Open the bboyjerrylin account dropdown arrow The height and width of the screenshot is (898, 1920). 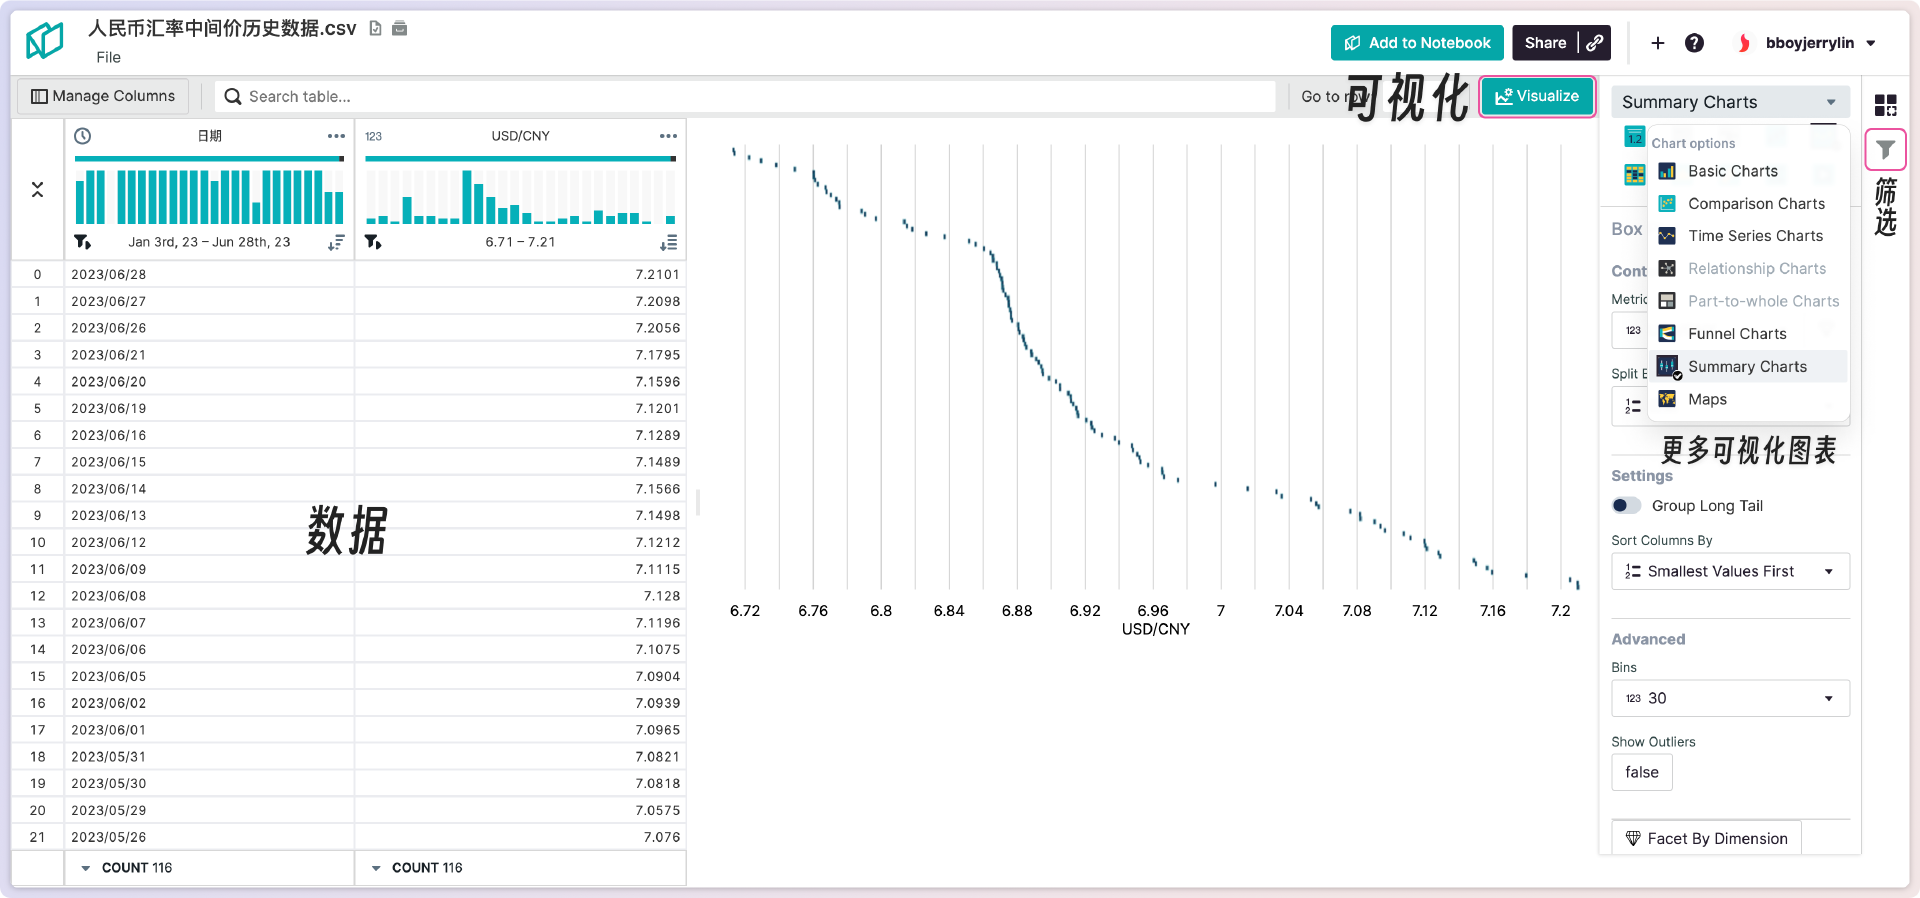point(1871,43)
